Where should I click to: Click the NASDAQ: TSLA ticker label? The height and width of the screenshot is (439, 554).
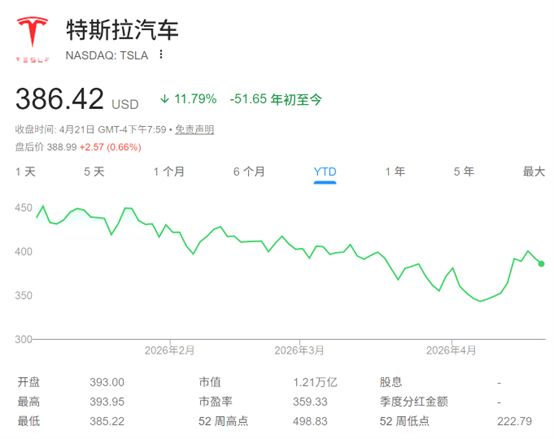coord(107,55)
